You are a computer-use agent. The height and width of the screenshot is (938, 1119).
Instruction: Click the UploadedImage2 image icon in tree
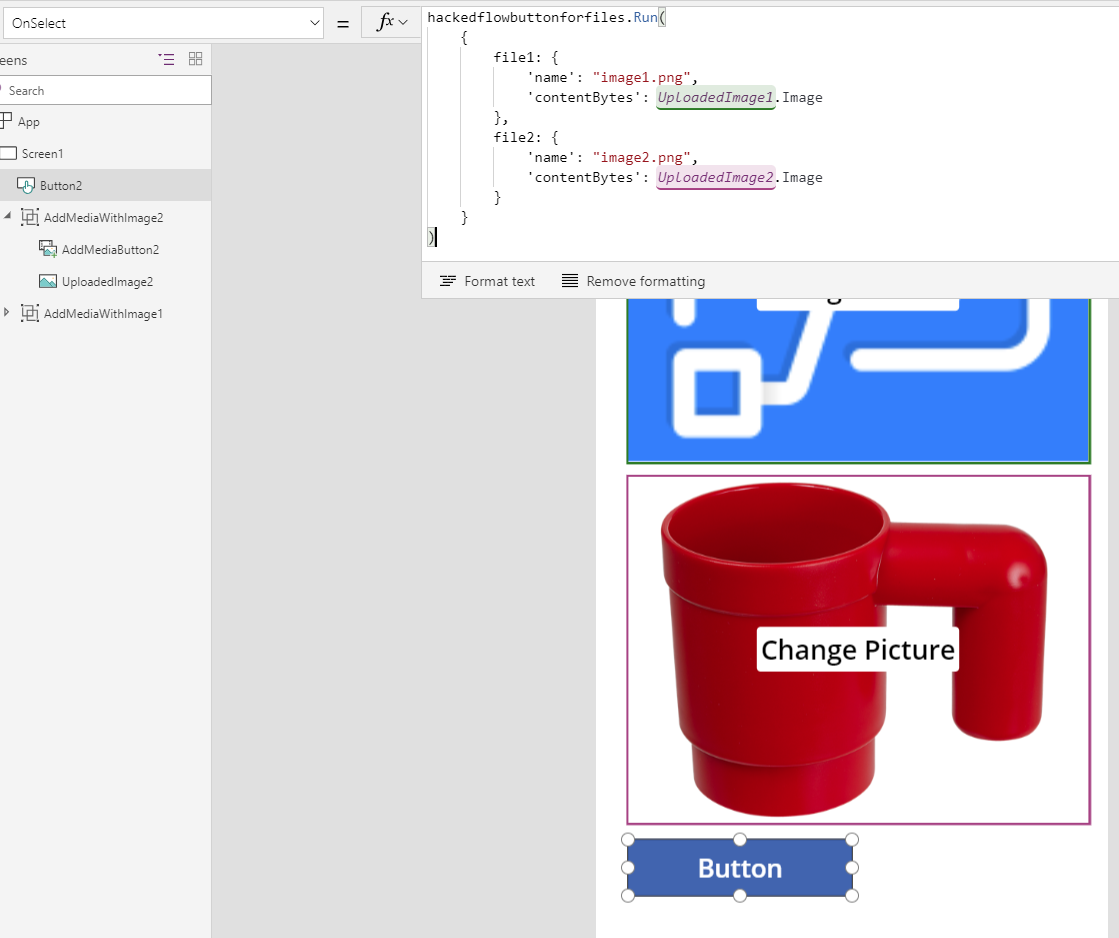coord(47,281)
